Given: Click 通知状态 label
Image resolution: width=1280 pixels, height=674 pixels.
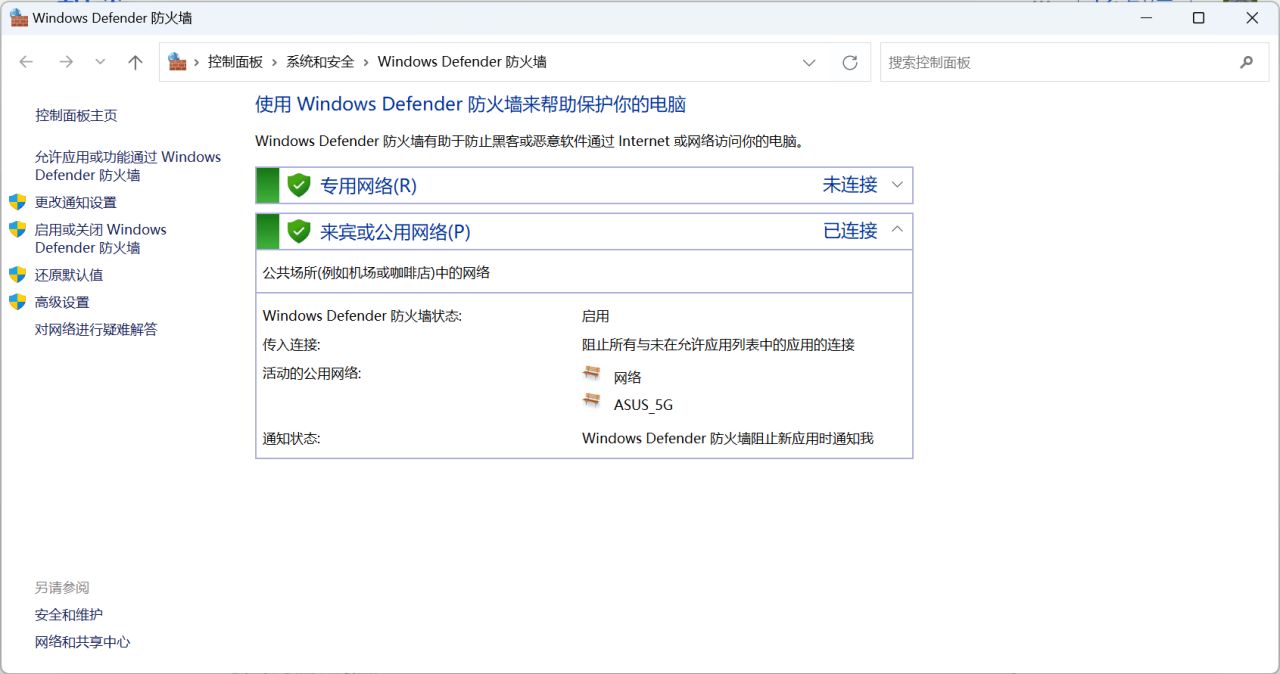Looking at the screenshot, I should click(291, 438).
